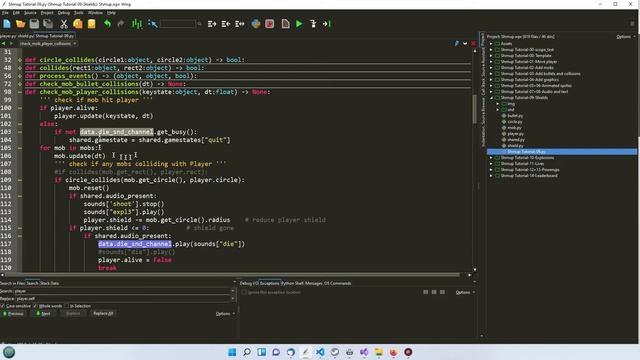Click the green bars toolbar icon
The height and width of the screenshot is (360, 640).
click(137, 24)
